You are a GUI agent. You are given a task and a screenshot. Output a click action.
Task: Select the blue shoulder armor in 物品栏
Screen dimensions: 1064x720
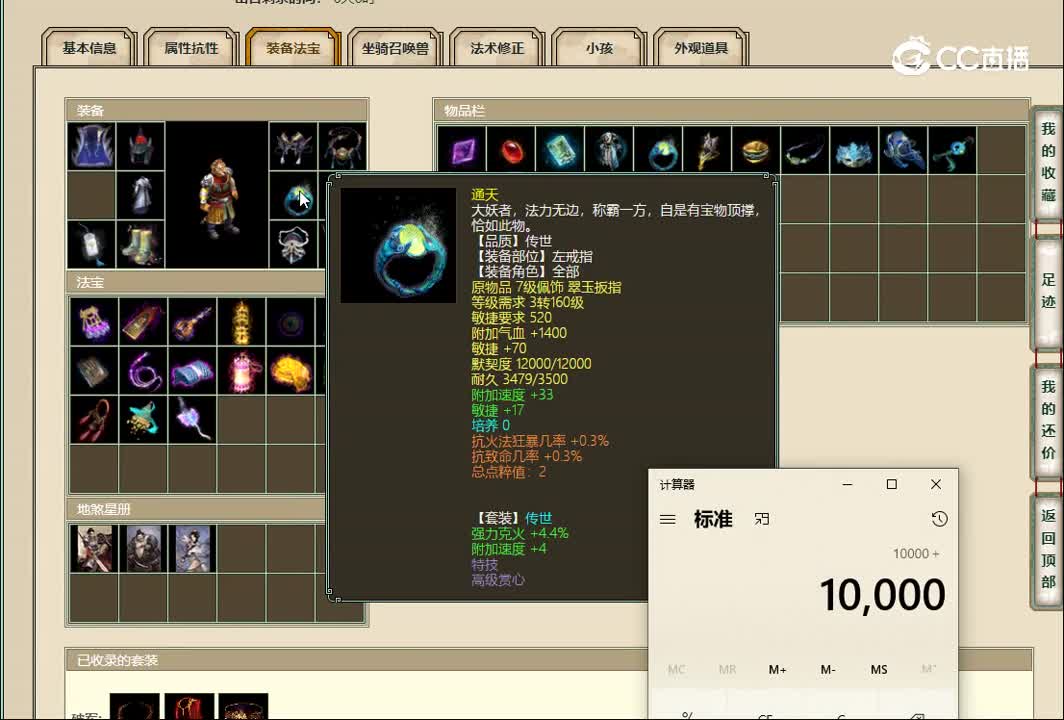903,150
